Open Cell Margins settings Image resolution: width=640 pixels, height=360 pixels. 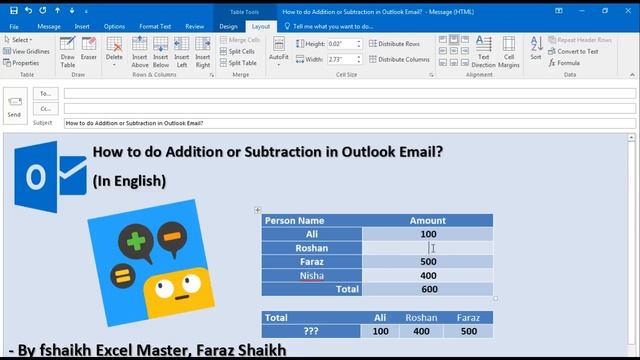point(509,52)
